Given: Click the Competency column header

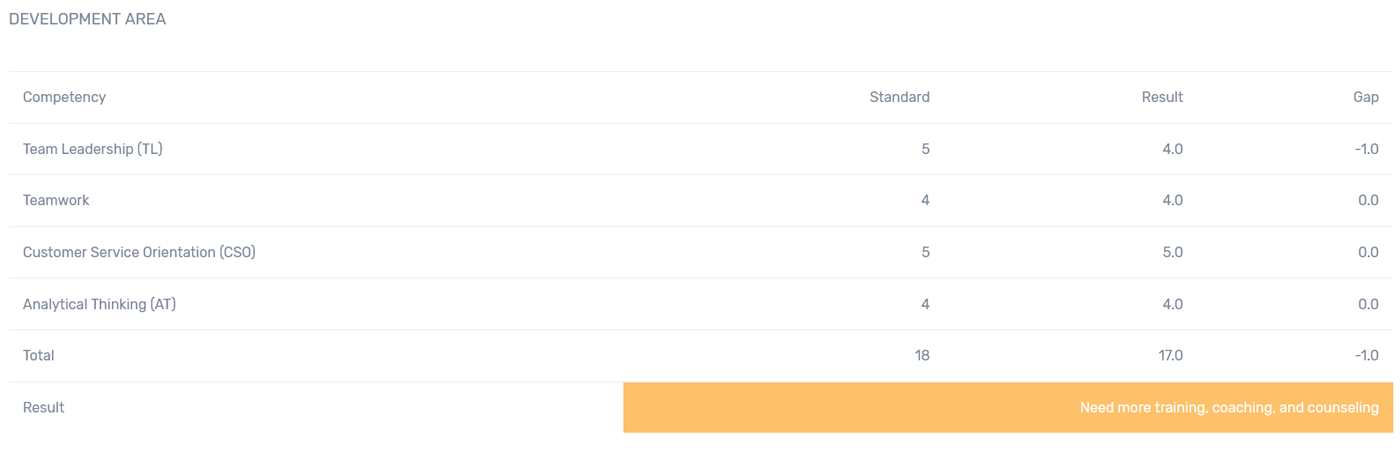Looking at the screenshot, I should click(64, 97).
